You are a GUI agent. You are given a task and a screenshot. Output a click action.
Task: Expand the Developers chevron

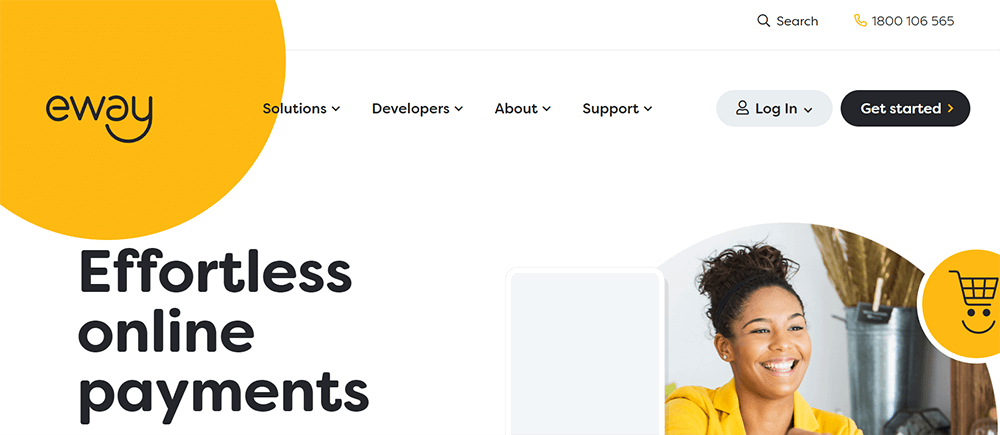[459, 109]
